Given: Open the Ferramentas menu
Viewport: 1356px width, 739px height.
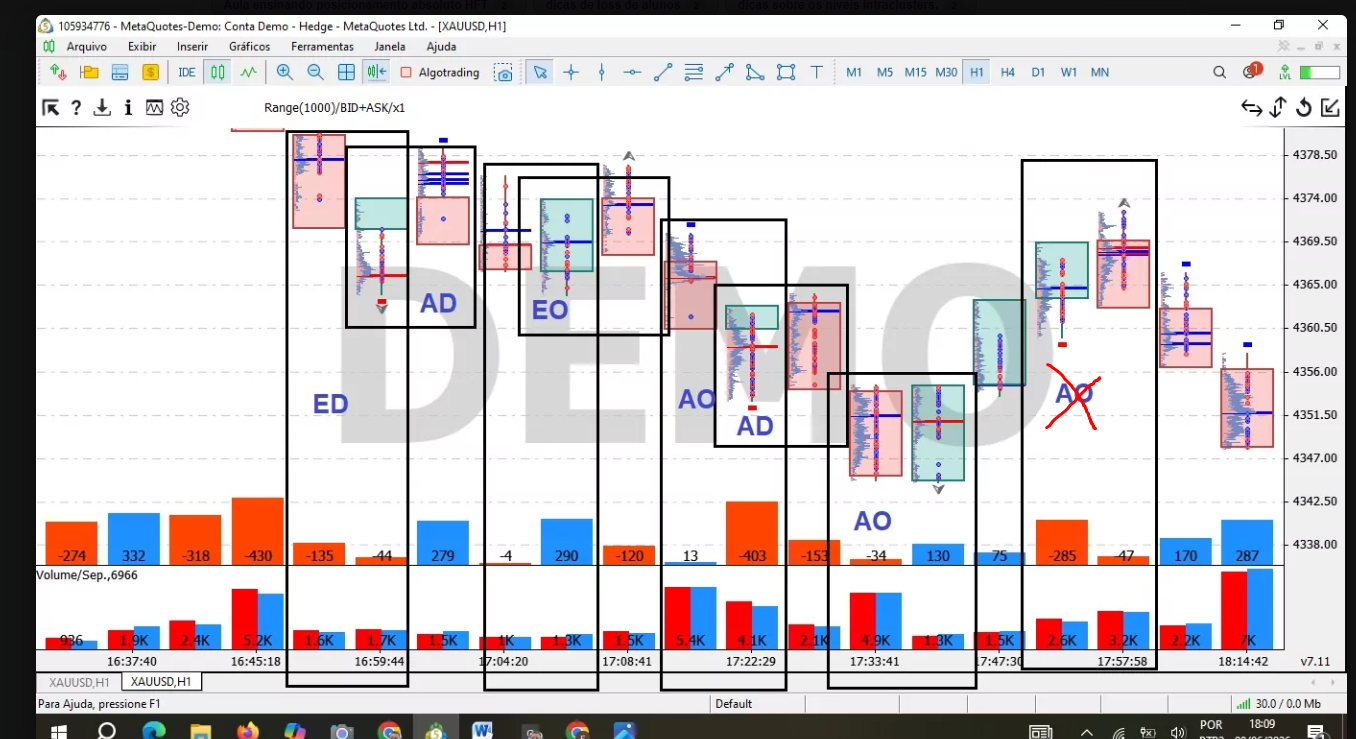Looking at the screenshot, I should click(322, 46).
